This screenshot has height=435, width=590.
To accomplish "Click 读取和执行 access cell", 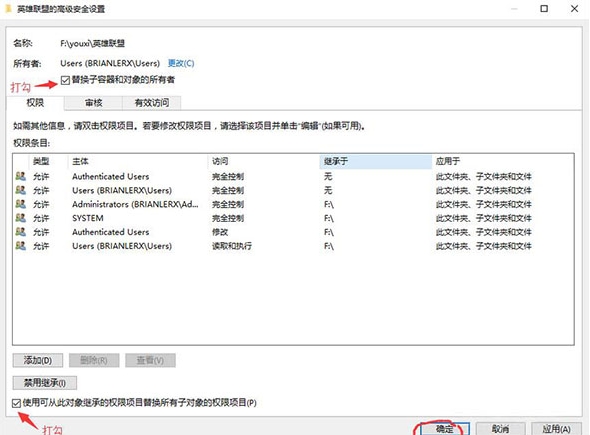I will tap(232, 246).
